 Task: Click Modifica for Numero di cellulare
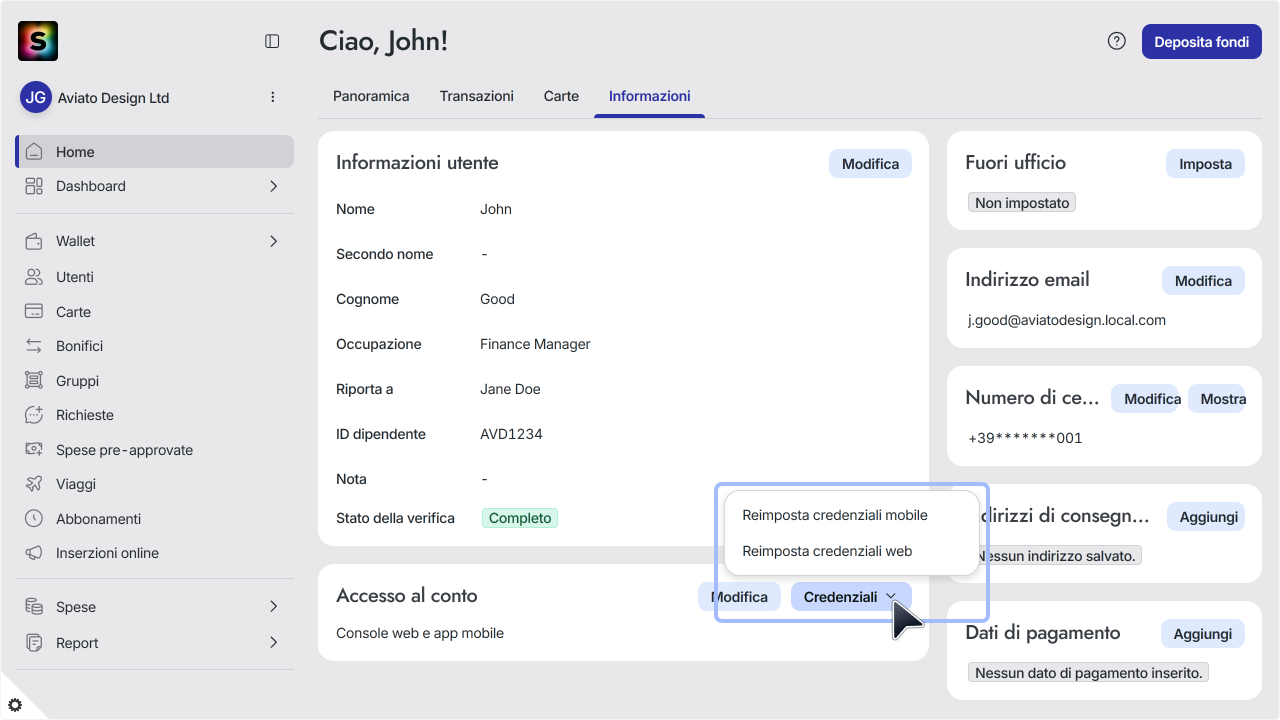click(1146, 399)
